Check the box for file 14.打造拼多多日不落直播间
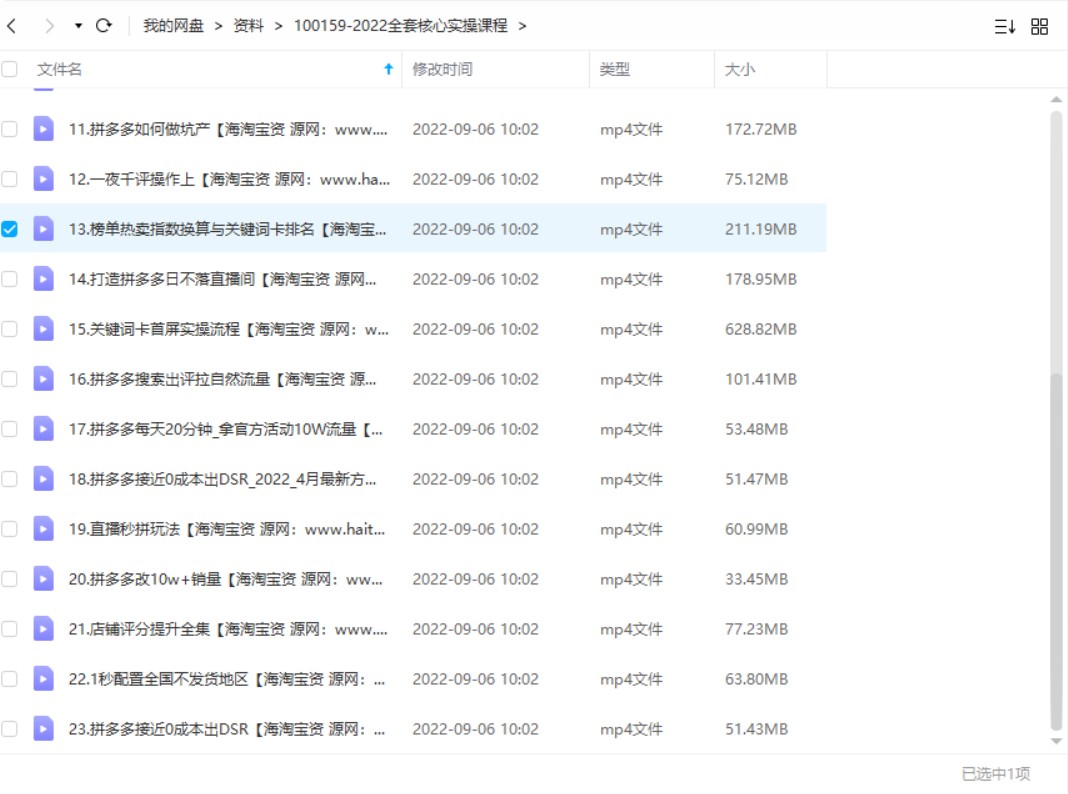Viewport: 1068px width, 794px height. 10,279
